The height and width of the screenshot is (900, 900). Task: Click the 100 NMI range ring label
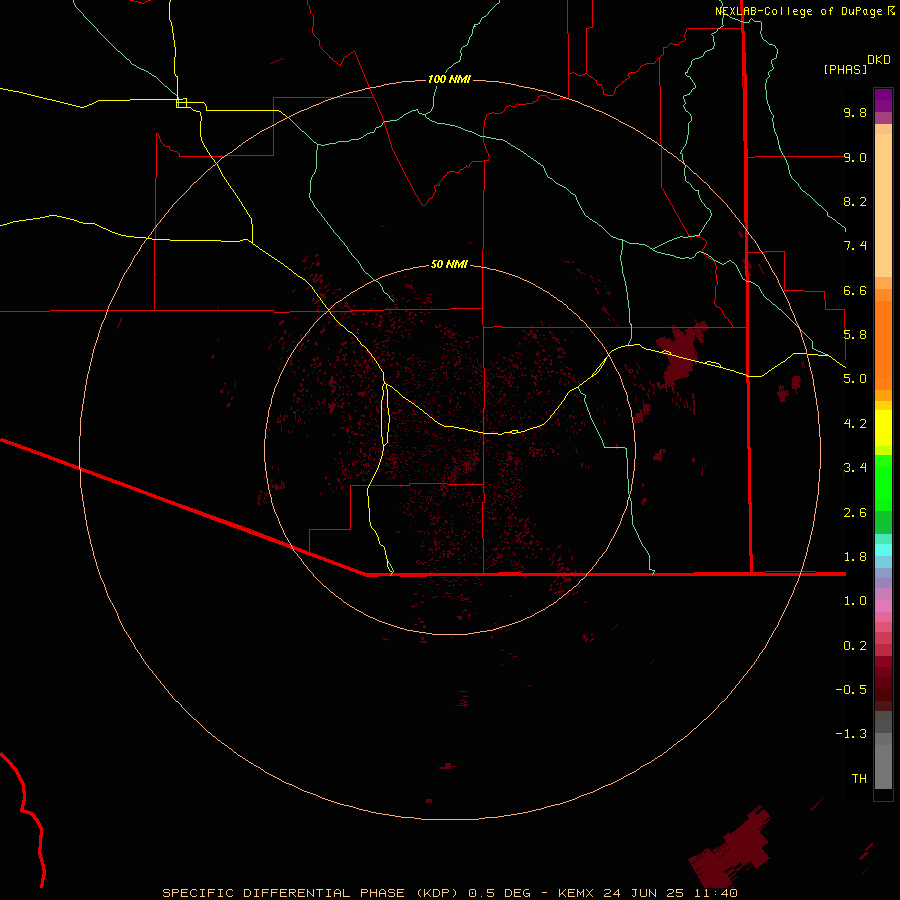pos(449,79)
